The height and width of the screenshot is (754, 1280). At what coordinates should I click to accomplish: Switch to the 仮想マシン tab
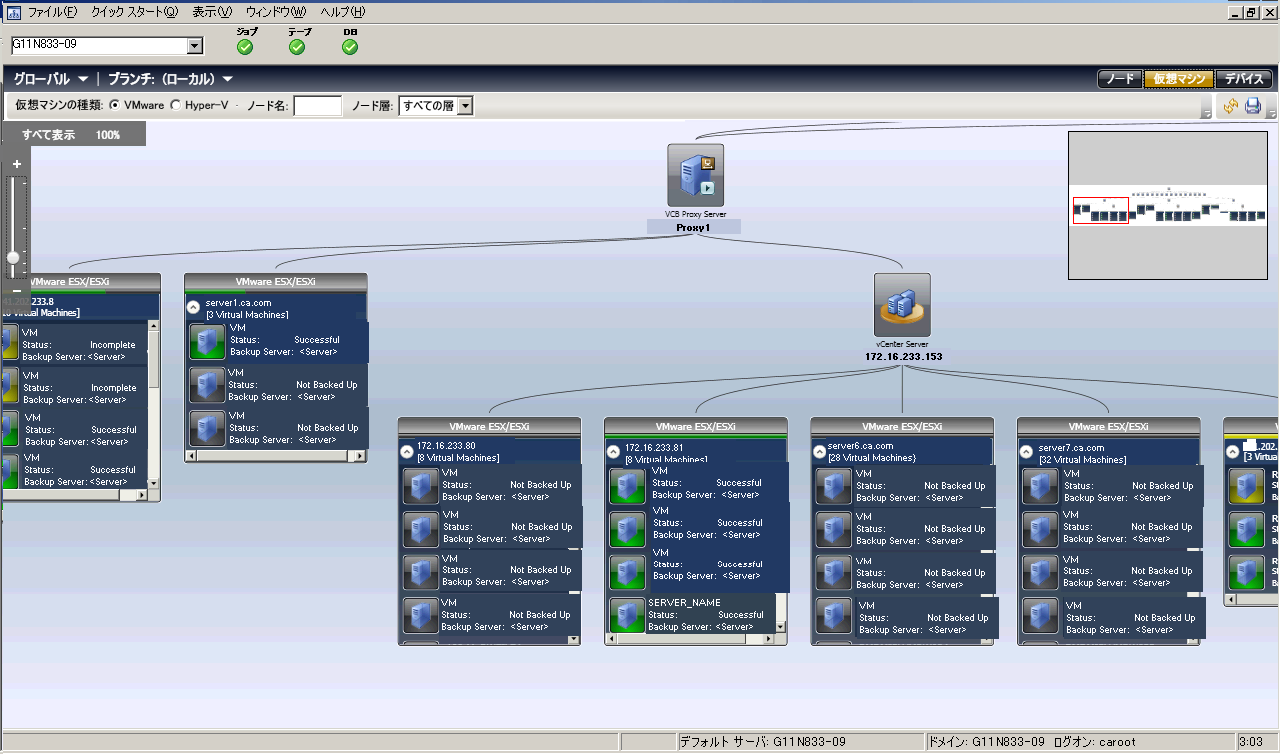(x=1179, y=79)
